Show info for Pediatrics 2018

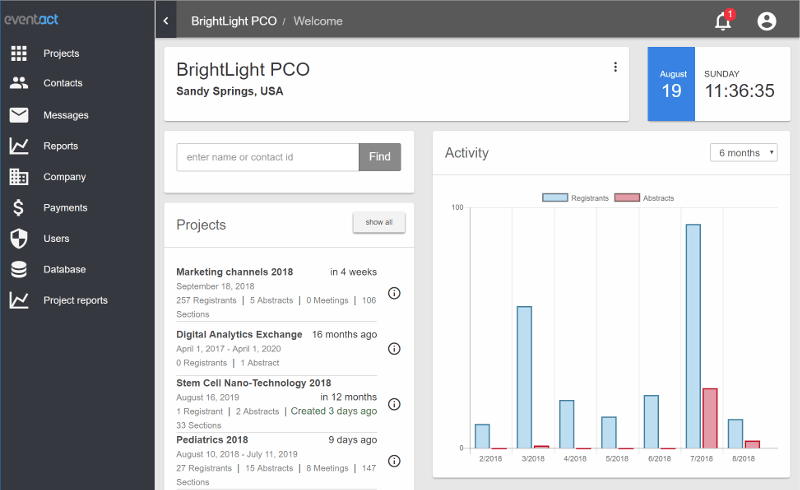pyautogui.click(x=394, y=461)
